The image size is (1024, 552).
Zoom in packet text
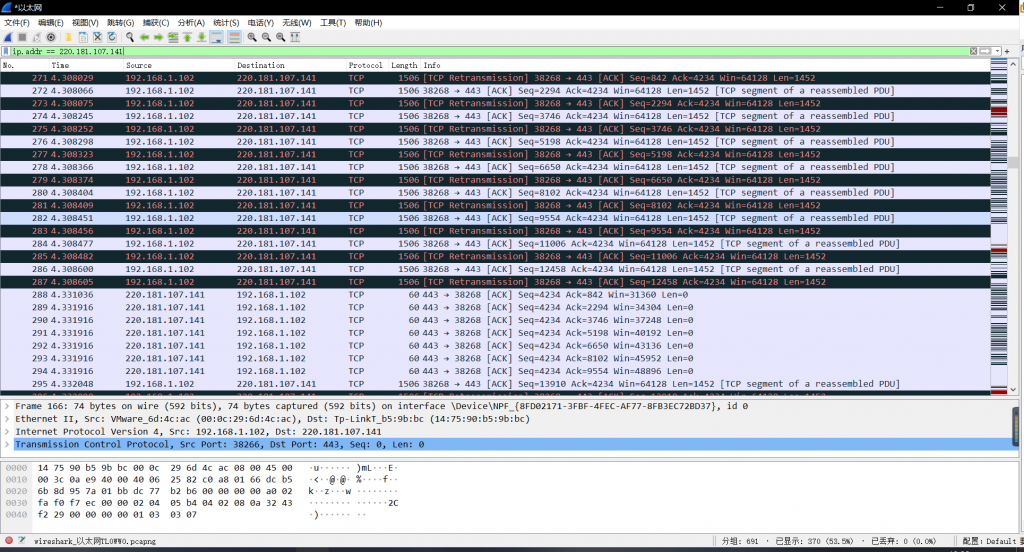click(252, 37)
